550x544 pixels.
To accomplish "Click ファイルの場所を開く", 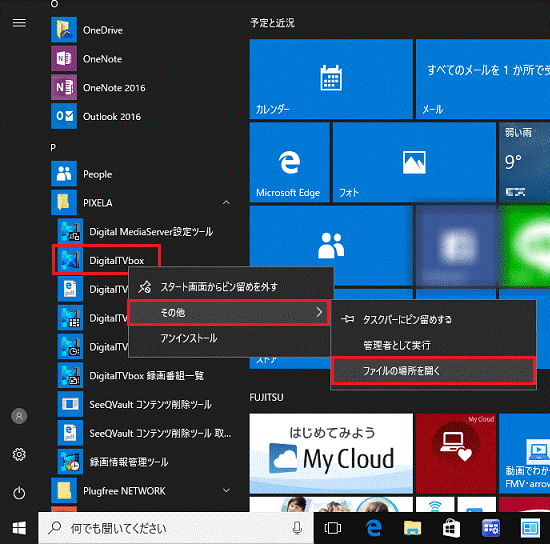I will (433, 370).
